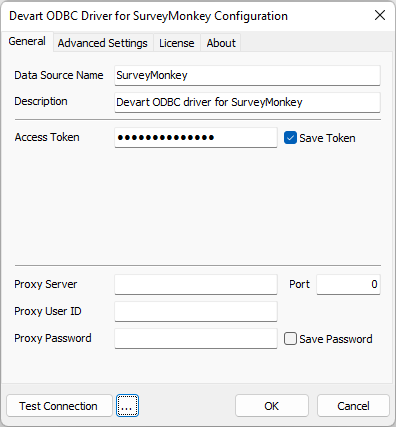
Task: Click the Description label text
Action: click(41, 101)
